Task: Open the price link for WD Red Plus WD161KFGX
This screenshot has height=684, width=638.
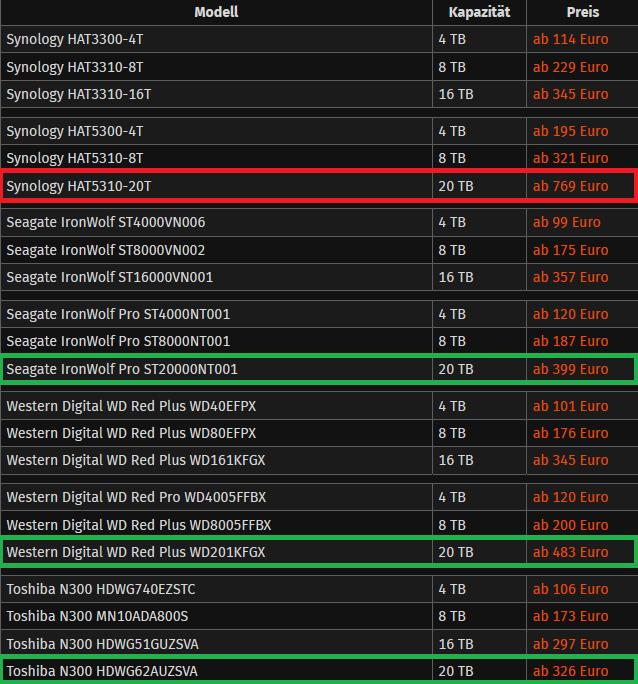Action: coord(570,460)
